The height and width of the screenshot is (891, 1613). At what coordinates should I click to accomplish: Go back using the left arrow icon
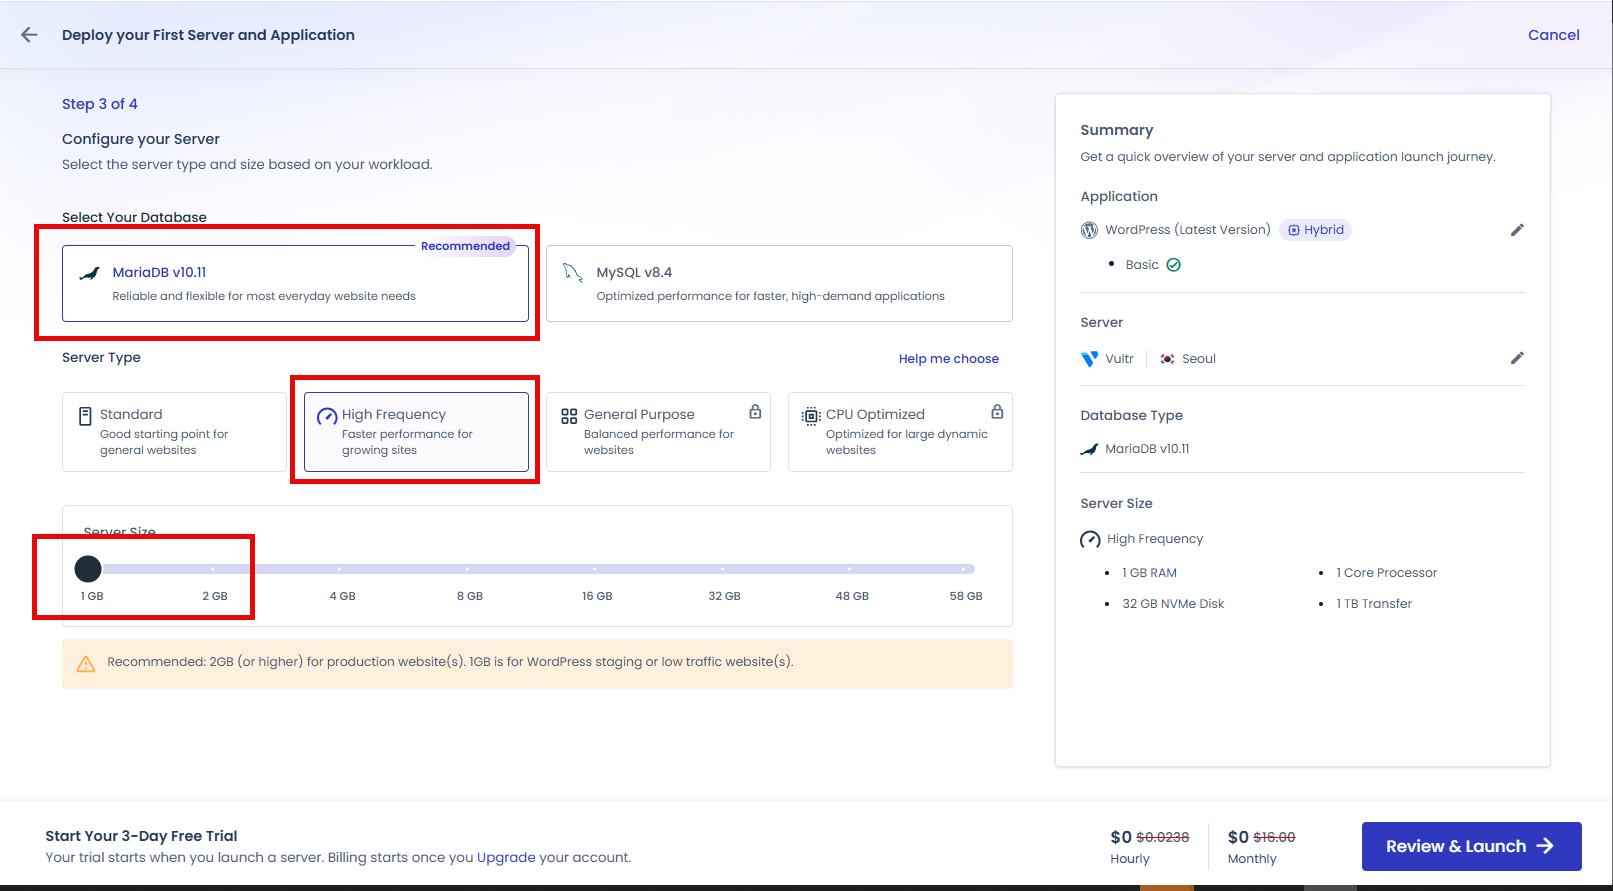(29, 35)
